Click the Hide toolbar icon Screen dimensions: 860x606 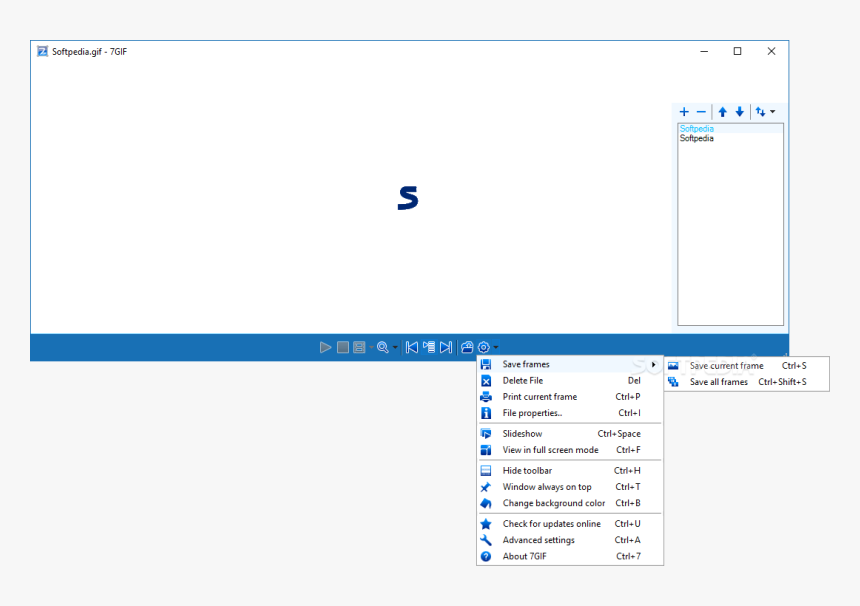[x=486, y=471]
